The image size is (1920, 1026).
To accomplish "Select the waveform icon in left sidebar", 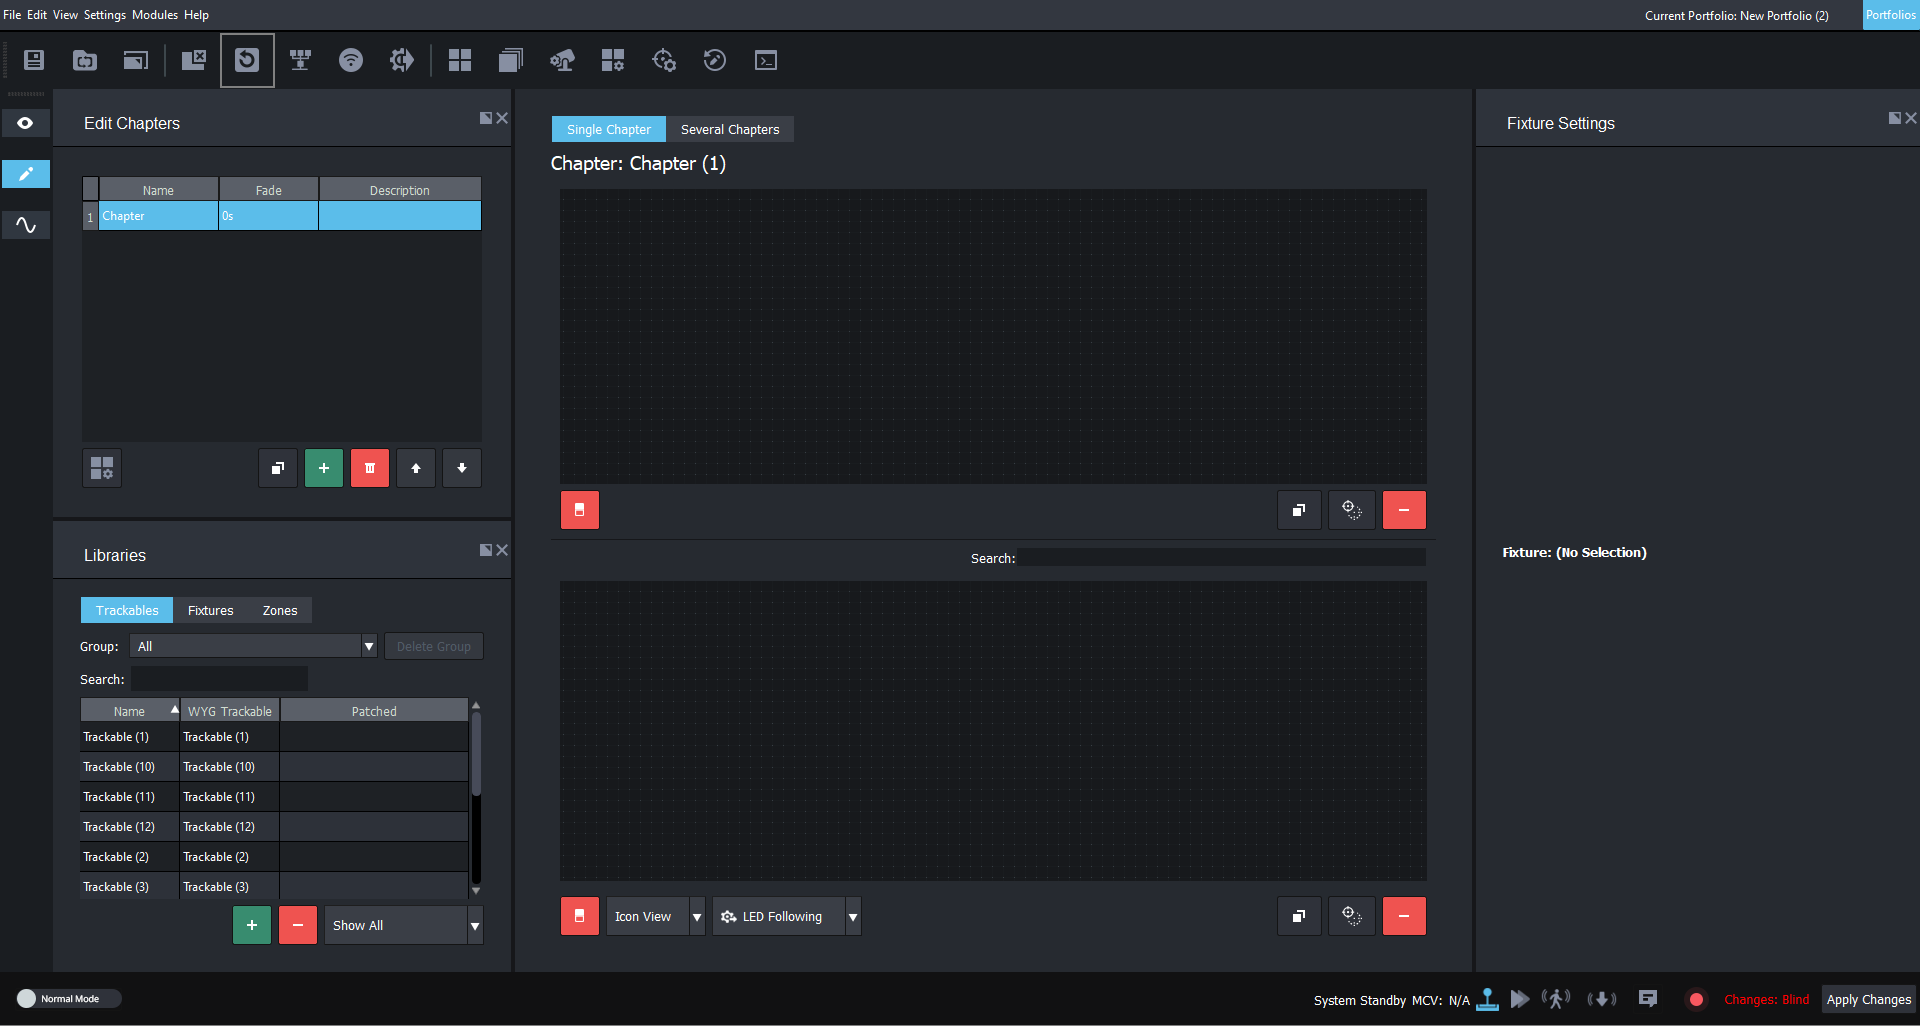I will click(x=26, y=225).
